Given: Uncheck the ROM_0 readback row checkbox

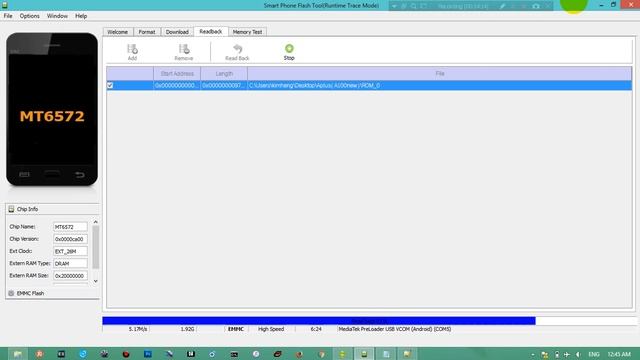Looking at the screenshot, I should (110, 85).
